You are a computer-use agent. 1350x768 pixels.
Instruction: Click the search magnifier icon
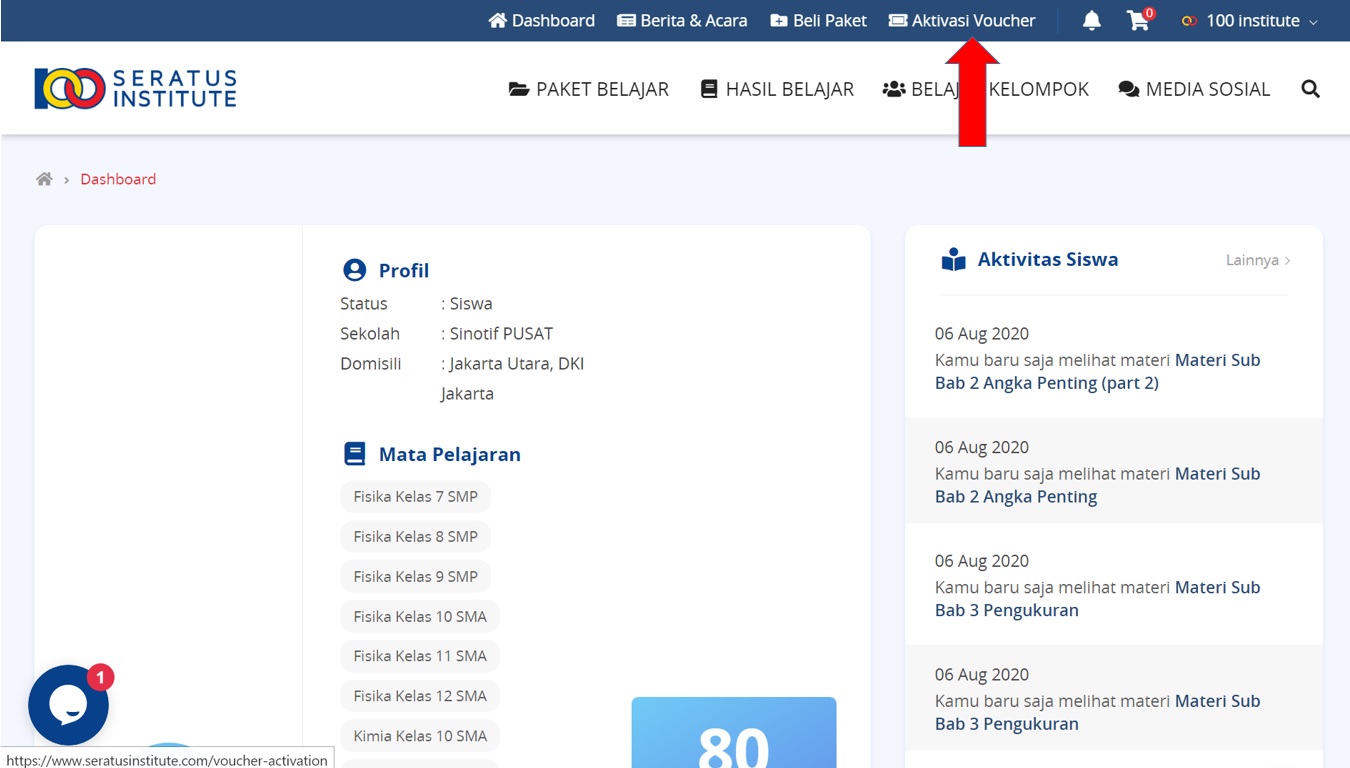click(x=1310, y=89)
